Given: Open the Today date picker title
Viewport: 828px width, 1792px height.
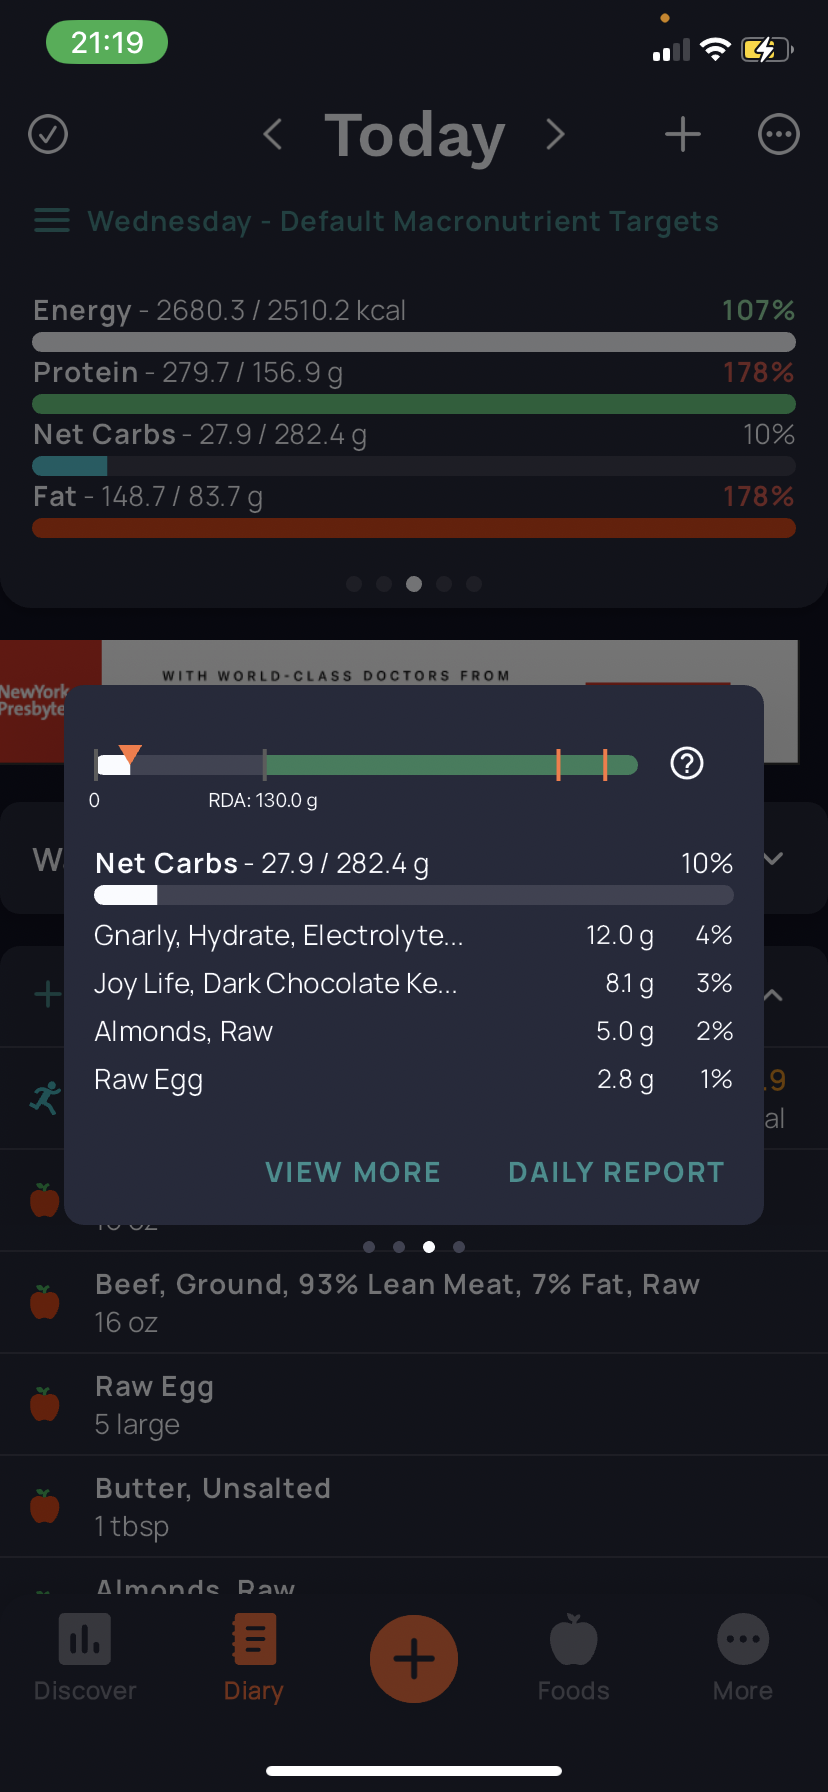Looking at the screenshot, I should tap(414, 136).
